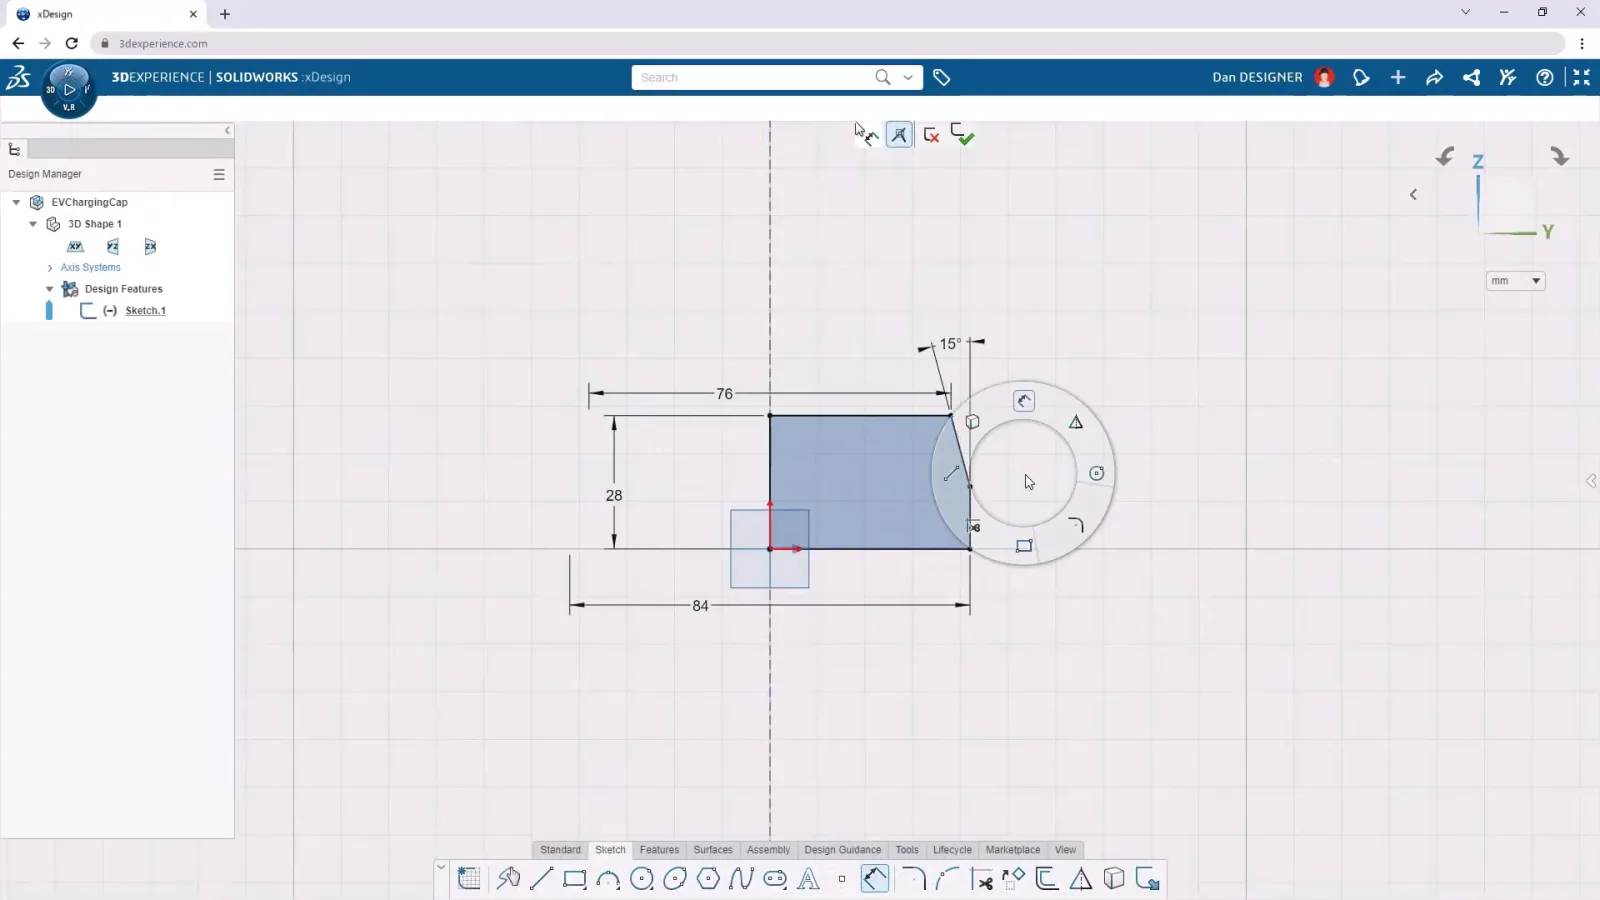The image size is (1600, 900).
Task: Switch to the Surfaces tab
Action: (x=713, y=850)
